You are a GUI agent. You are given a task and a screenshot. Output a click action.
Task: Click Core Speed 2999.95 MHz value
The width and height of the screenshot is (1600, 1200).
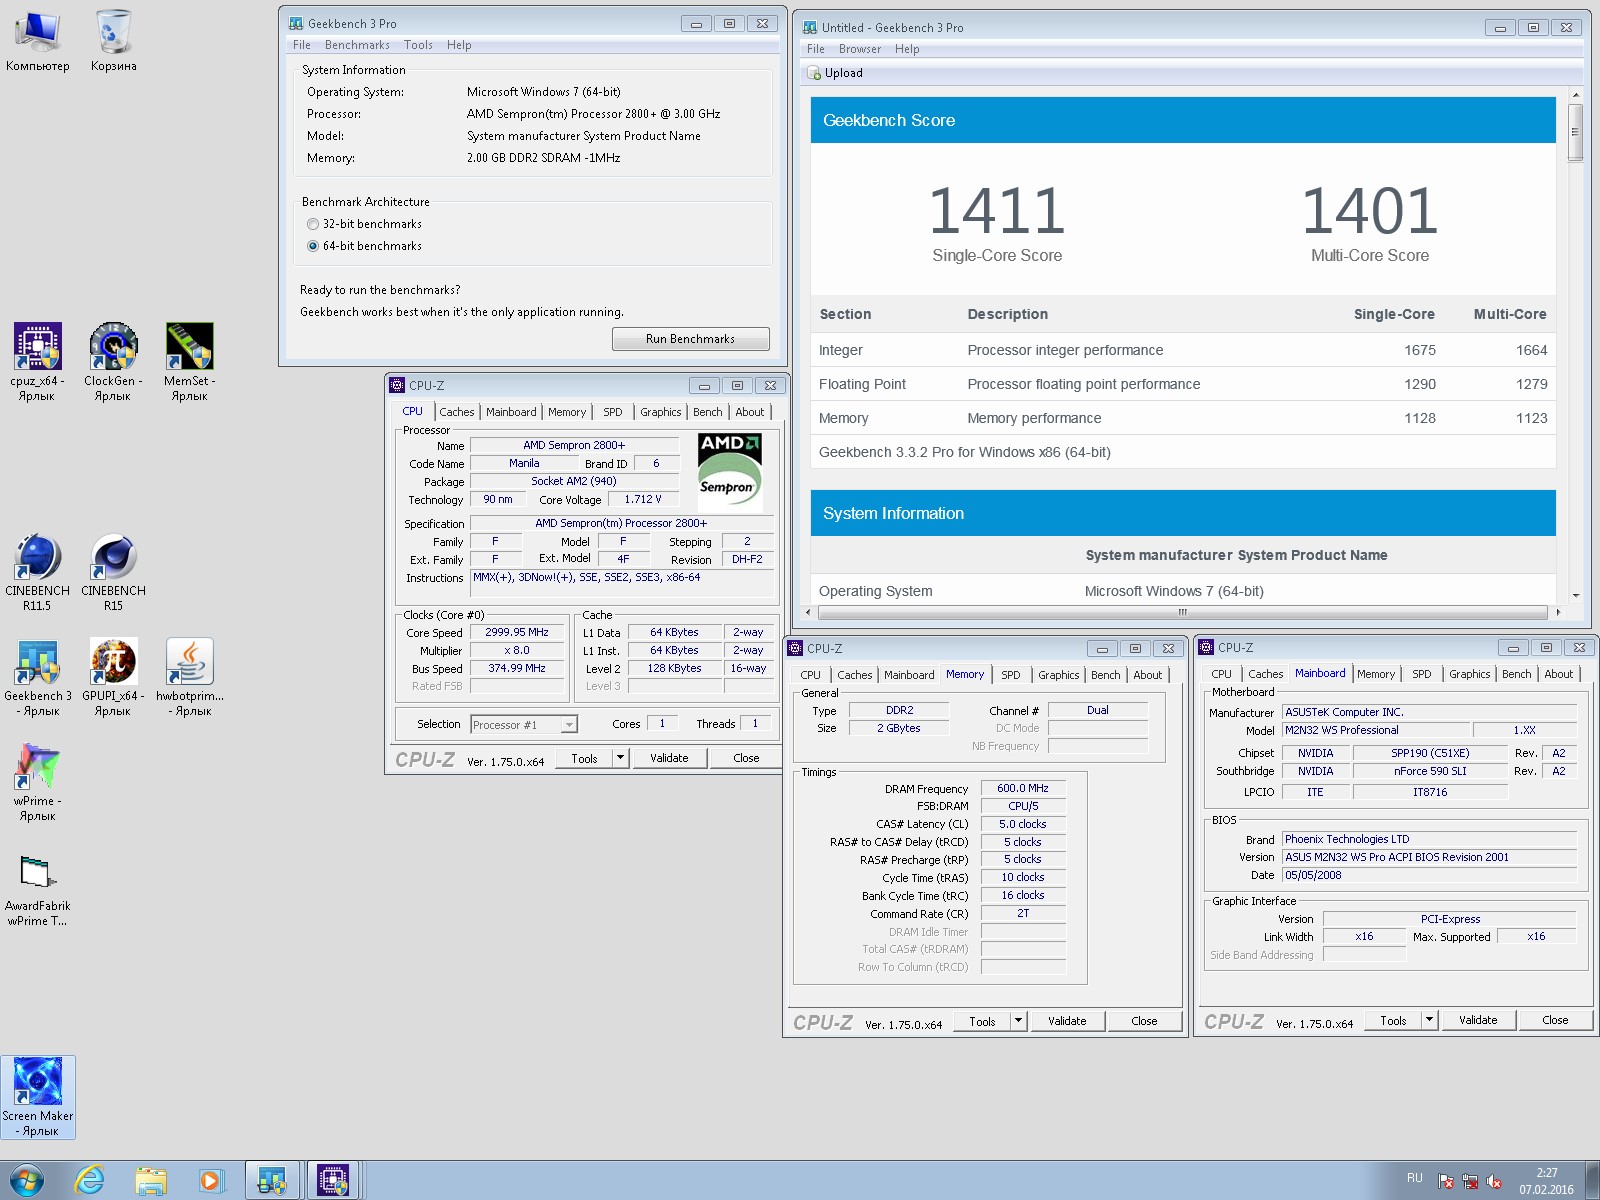click(x=517, y=632)
